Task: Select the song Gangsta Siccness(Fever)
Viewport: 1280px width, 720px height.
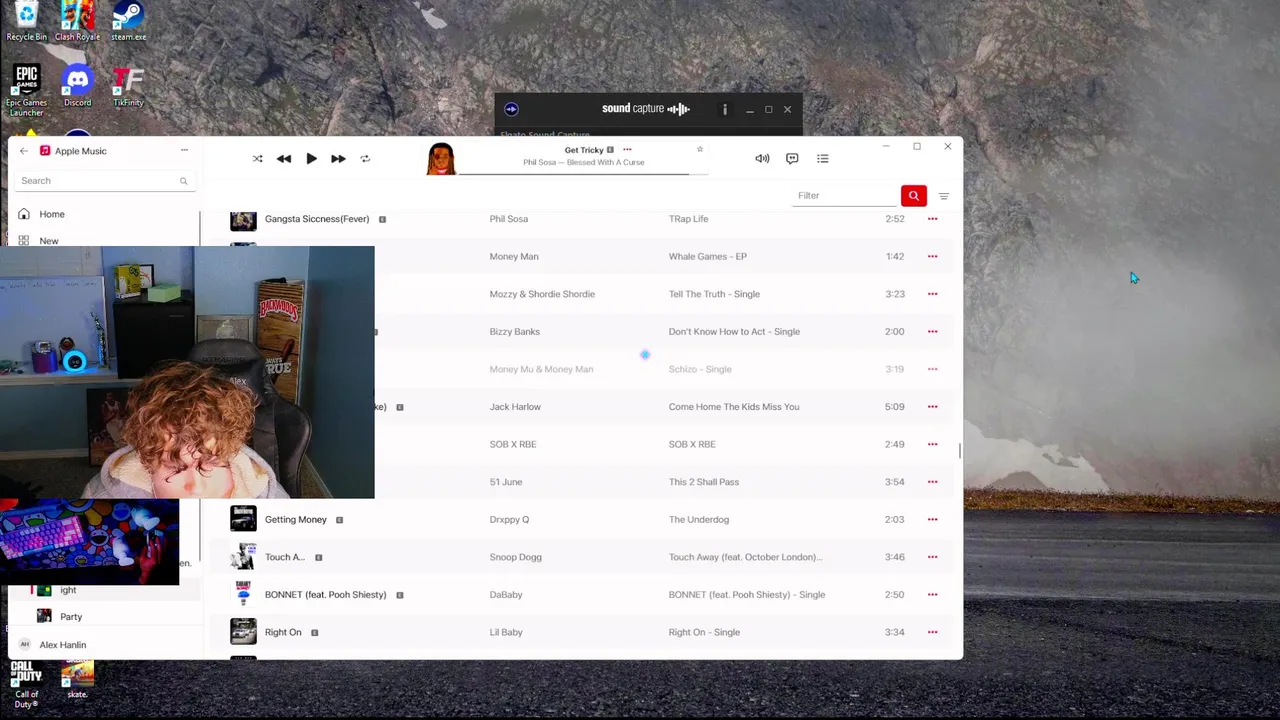Action: [x=317, y=219]
